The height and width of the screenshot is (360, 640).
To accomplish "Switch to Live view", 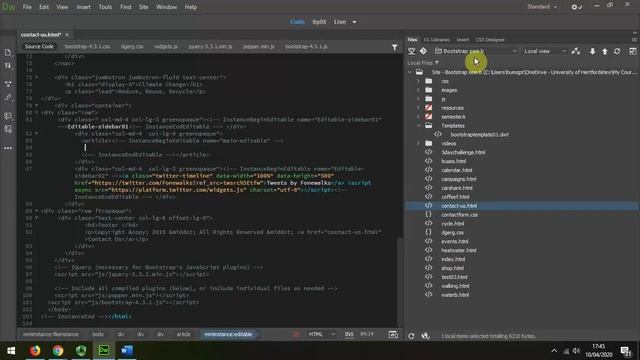I will click(340, 22).
